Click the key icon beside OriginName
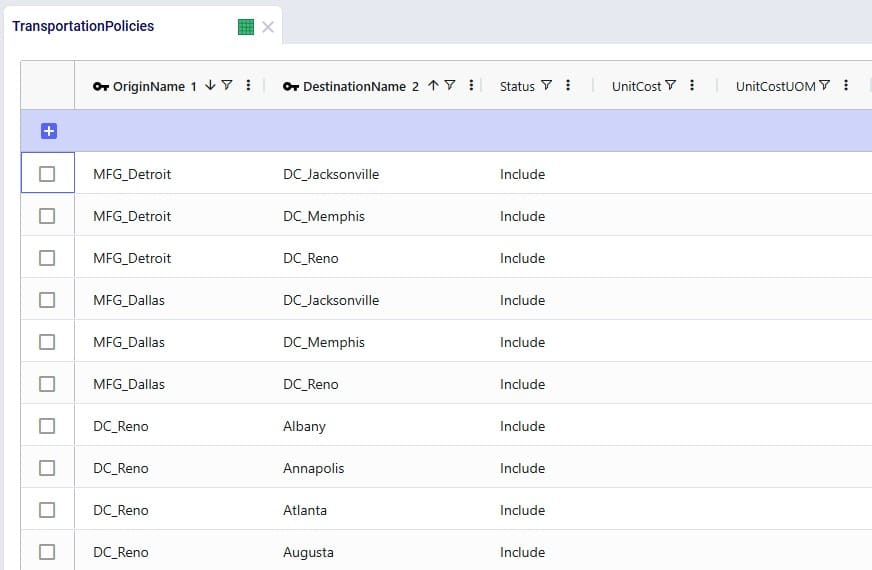The height and width of the screenshot is (570, 872). pyautogui.click(x=101, y=86)
